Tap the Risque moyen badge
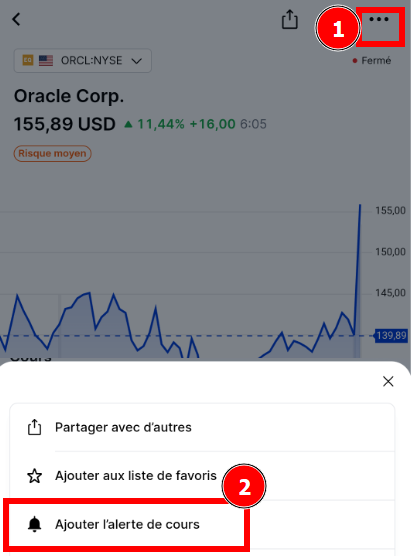Viewport: 411px width, 556px height. pyautogui.click(x=52, y=154)
